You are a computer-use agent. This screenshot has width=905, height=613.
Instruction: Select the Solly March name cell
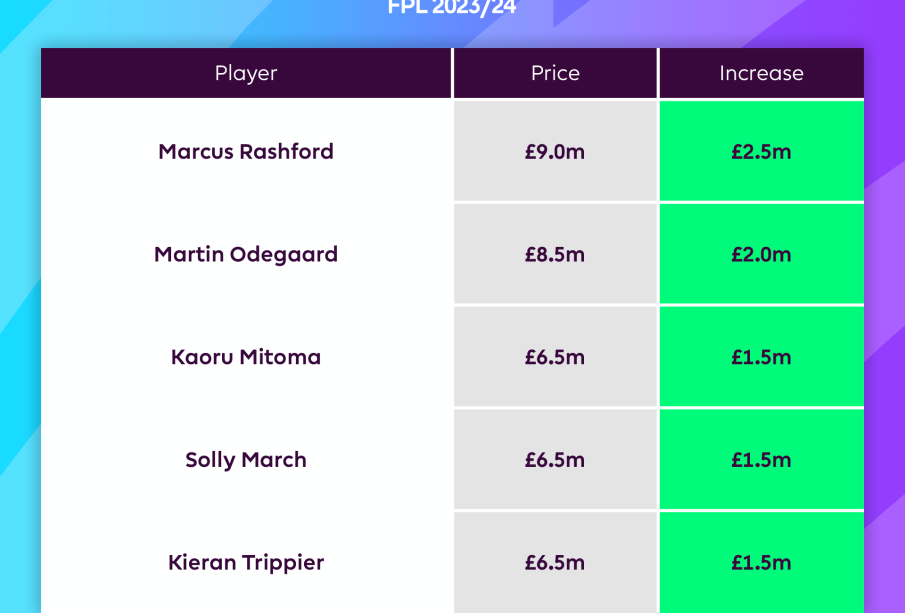[x=246, y=460]
